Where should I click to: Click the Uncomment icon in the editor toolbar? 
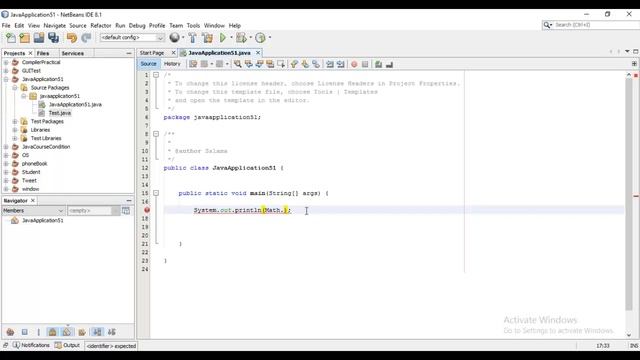[x=389, y=64]
